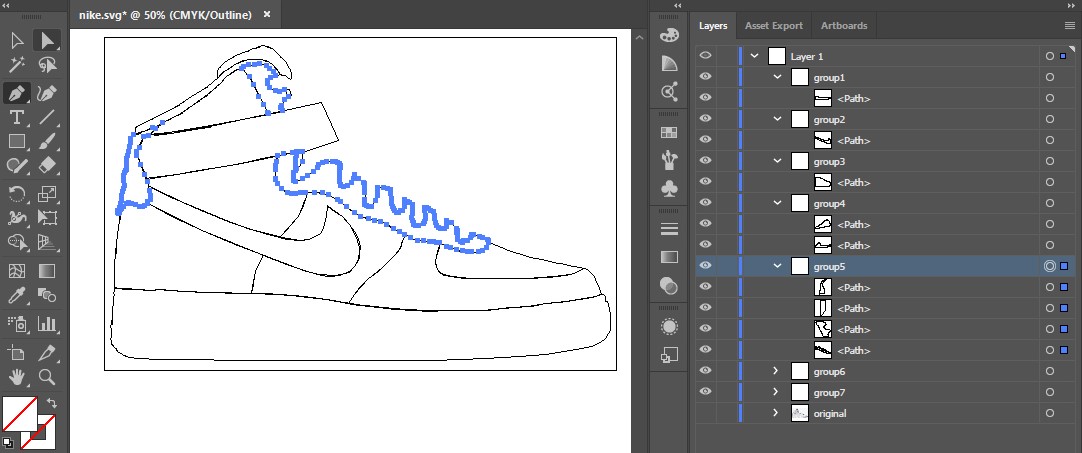Open the Color panel palette icon
This screenshot has height=453, width=1082.
point(669,36)
